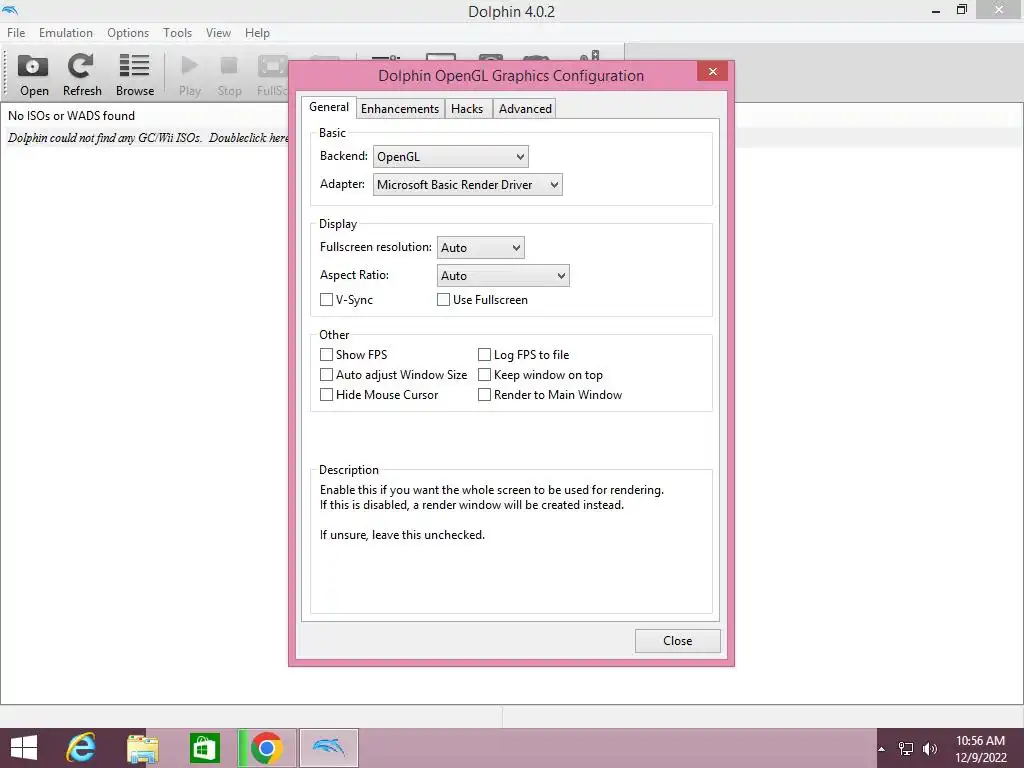Click the 'Adapter:' label

pyautogui.click(x=342, y=184)
